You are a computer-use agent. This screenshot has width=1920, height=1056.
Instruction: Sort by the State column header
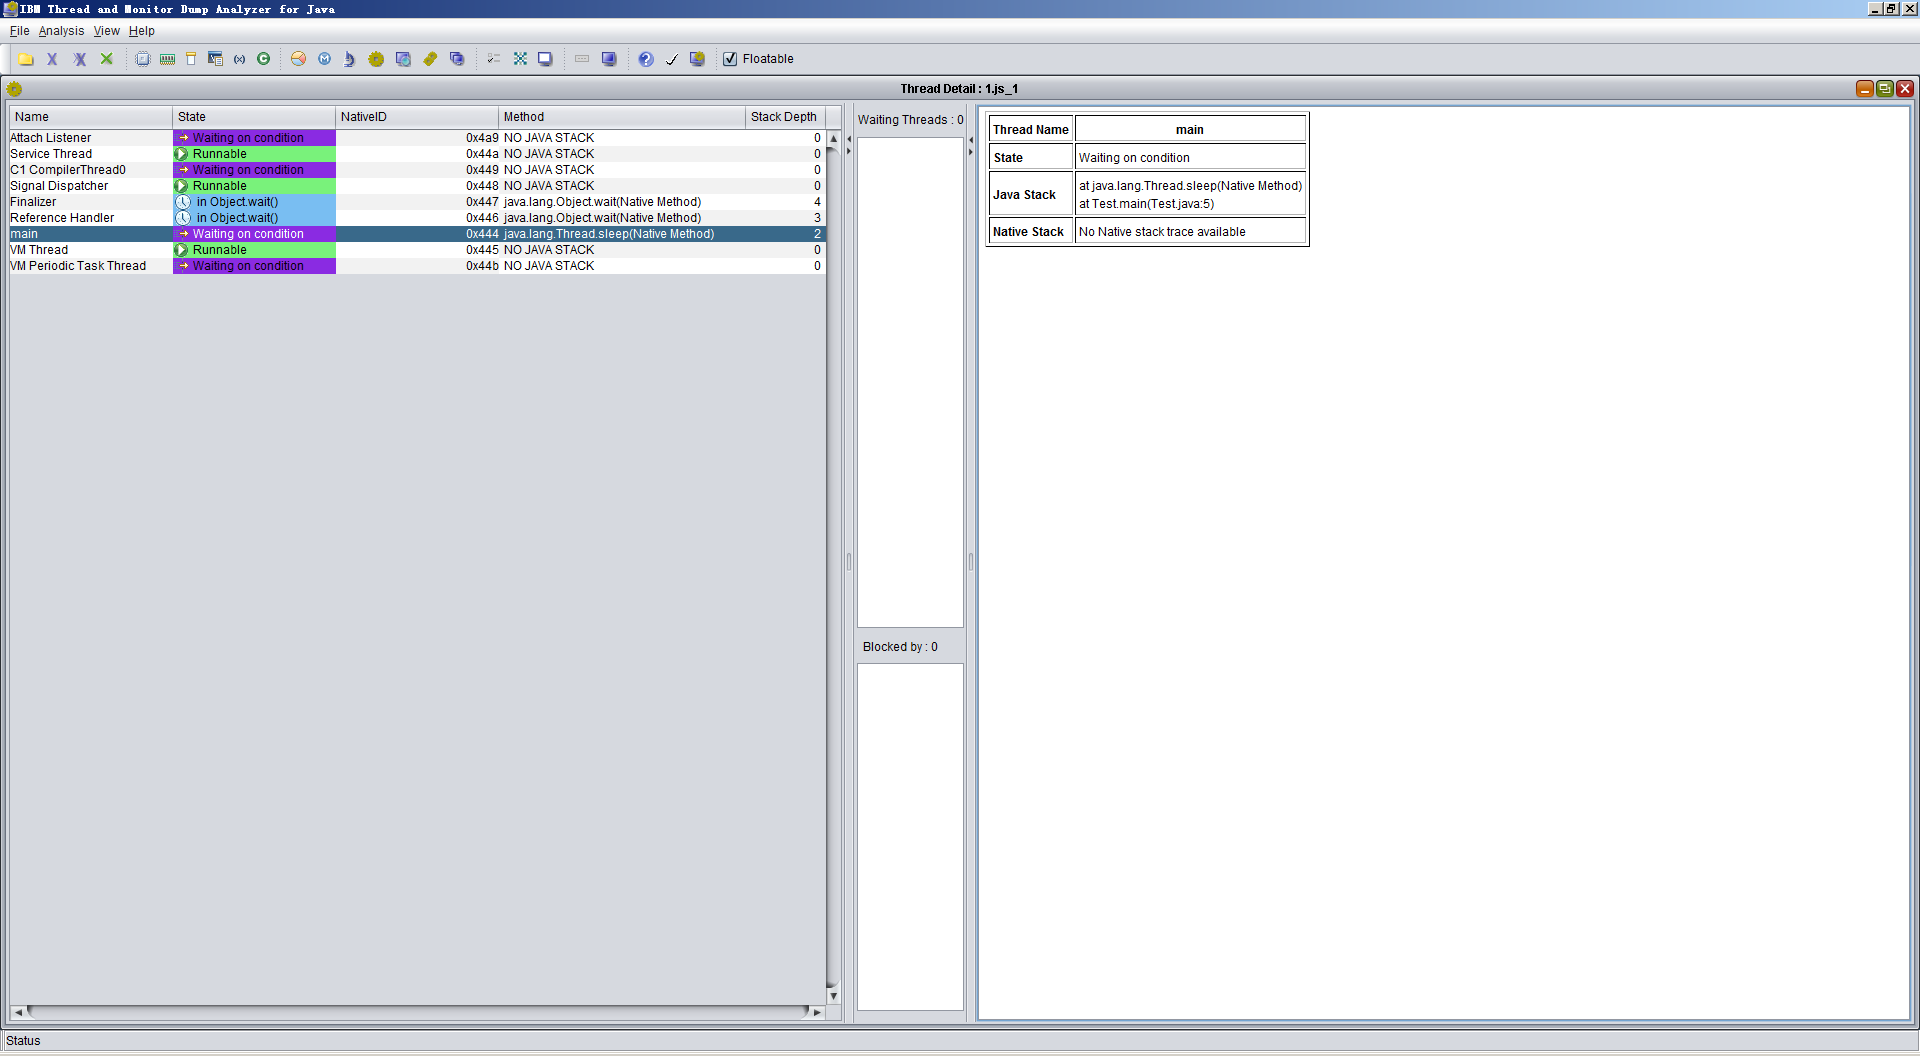click(x=254, y=117)
